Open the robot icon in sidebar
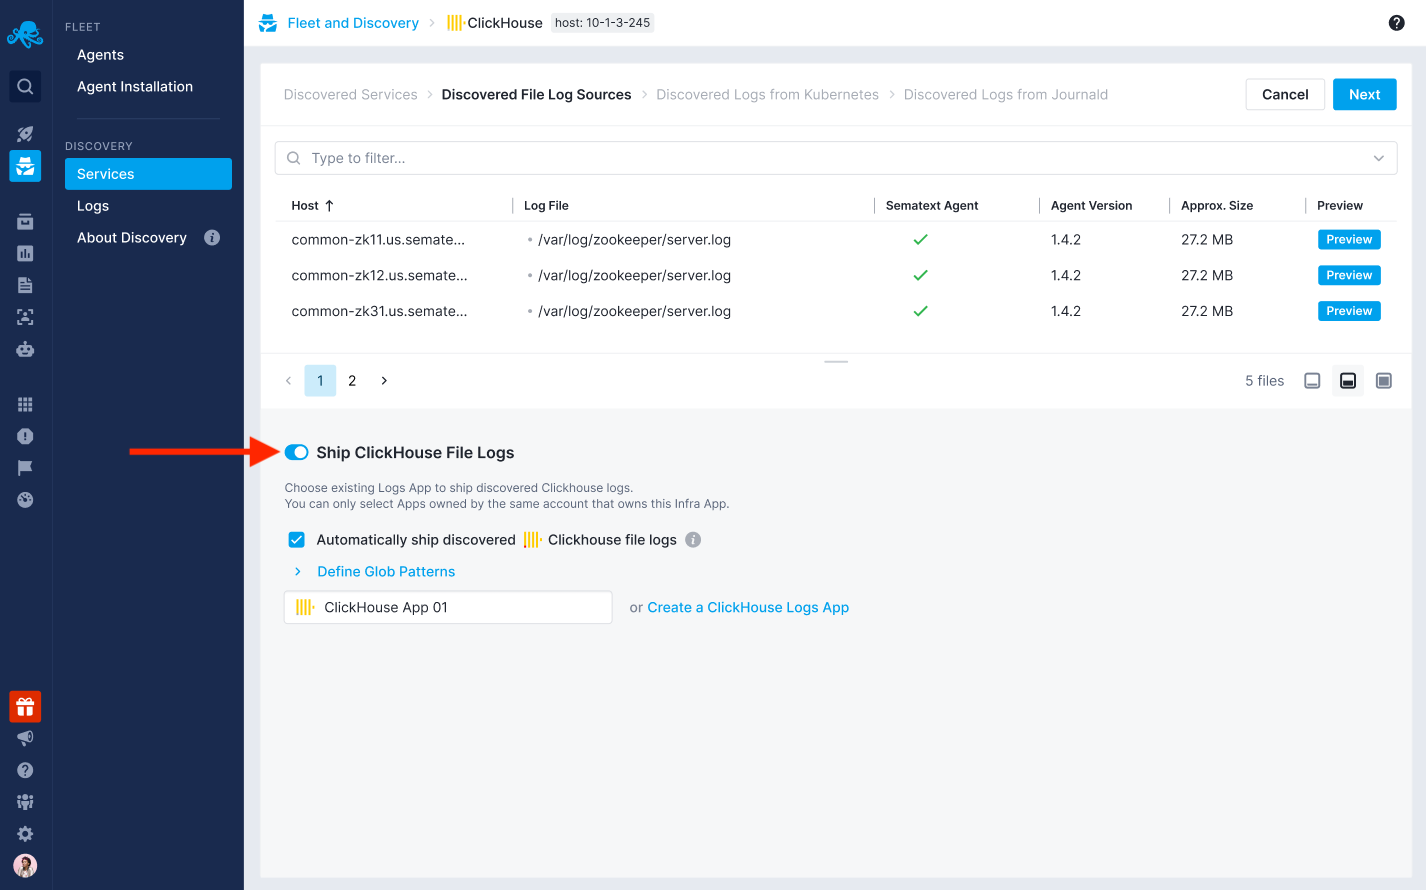This screenshot has width=1426, height=890. (x=25, y=350)
